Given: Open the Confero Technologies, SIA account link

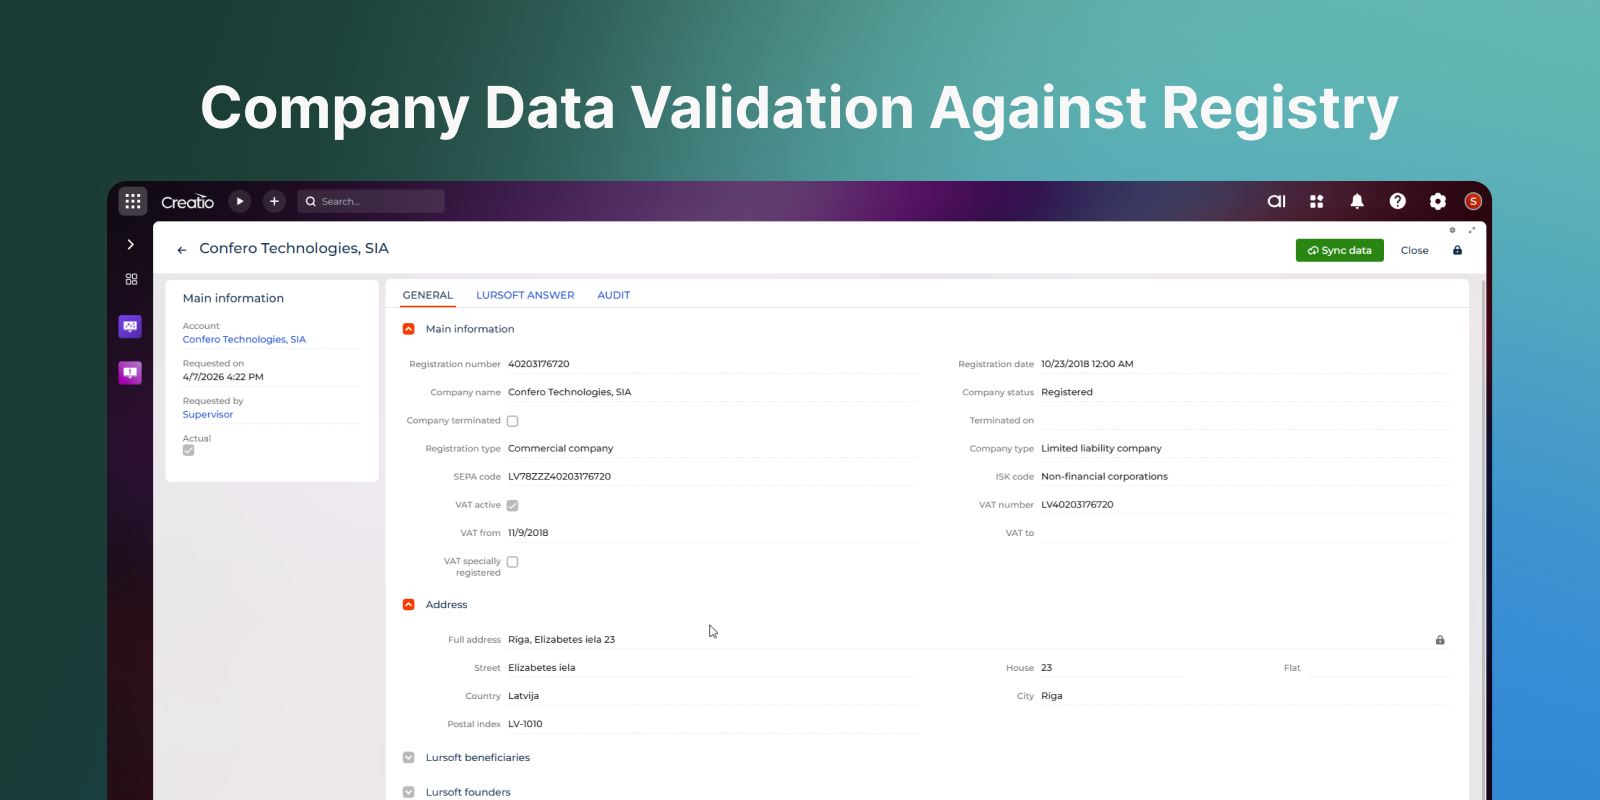Looking at the screenshot, I should [x=244, y=340].
